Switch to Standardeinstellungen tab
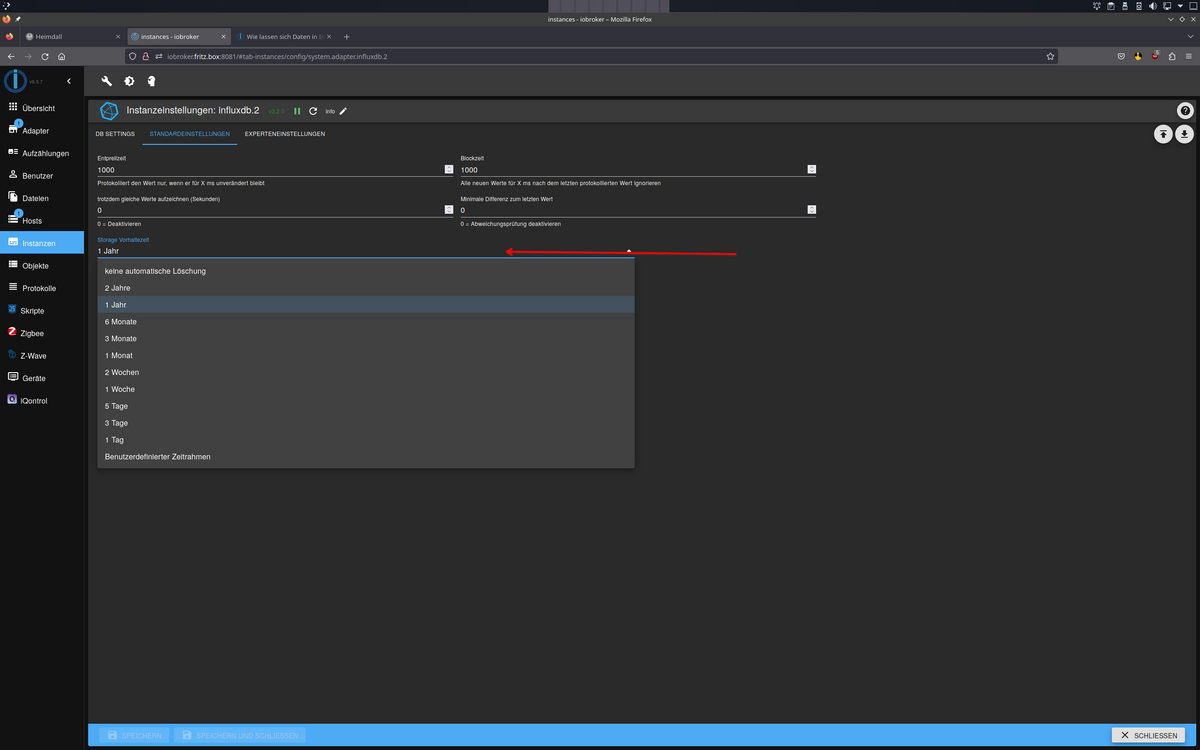This screenshot has height=750, width=1200. [x=190, y=133]
